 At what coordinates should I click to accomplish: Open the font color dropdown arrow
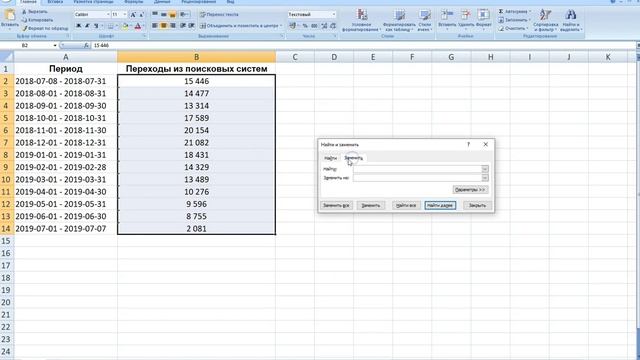(143, 26)
